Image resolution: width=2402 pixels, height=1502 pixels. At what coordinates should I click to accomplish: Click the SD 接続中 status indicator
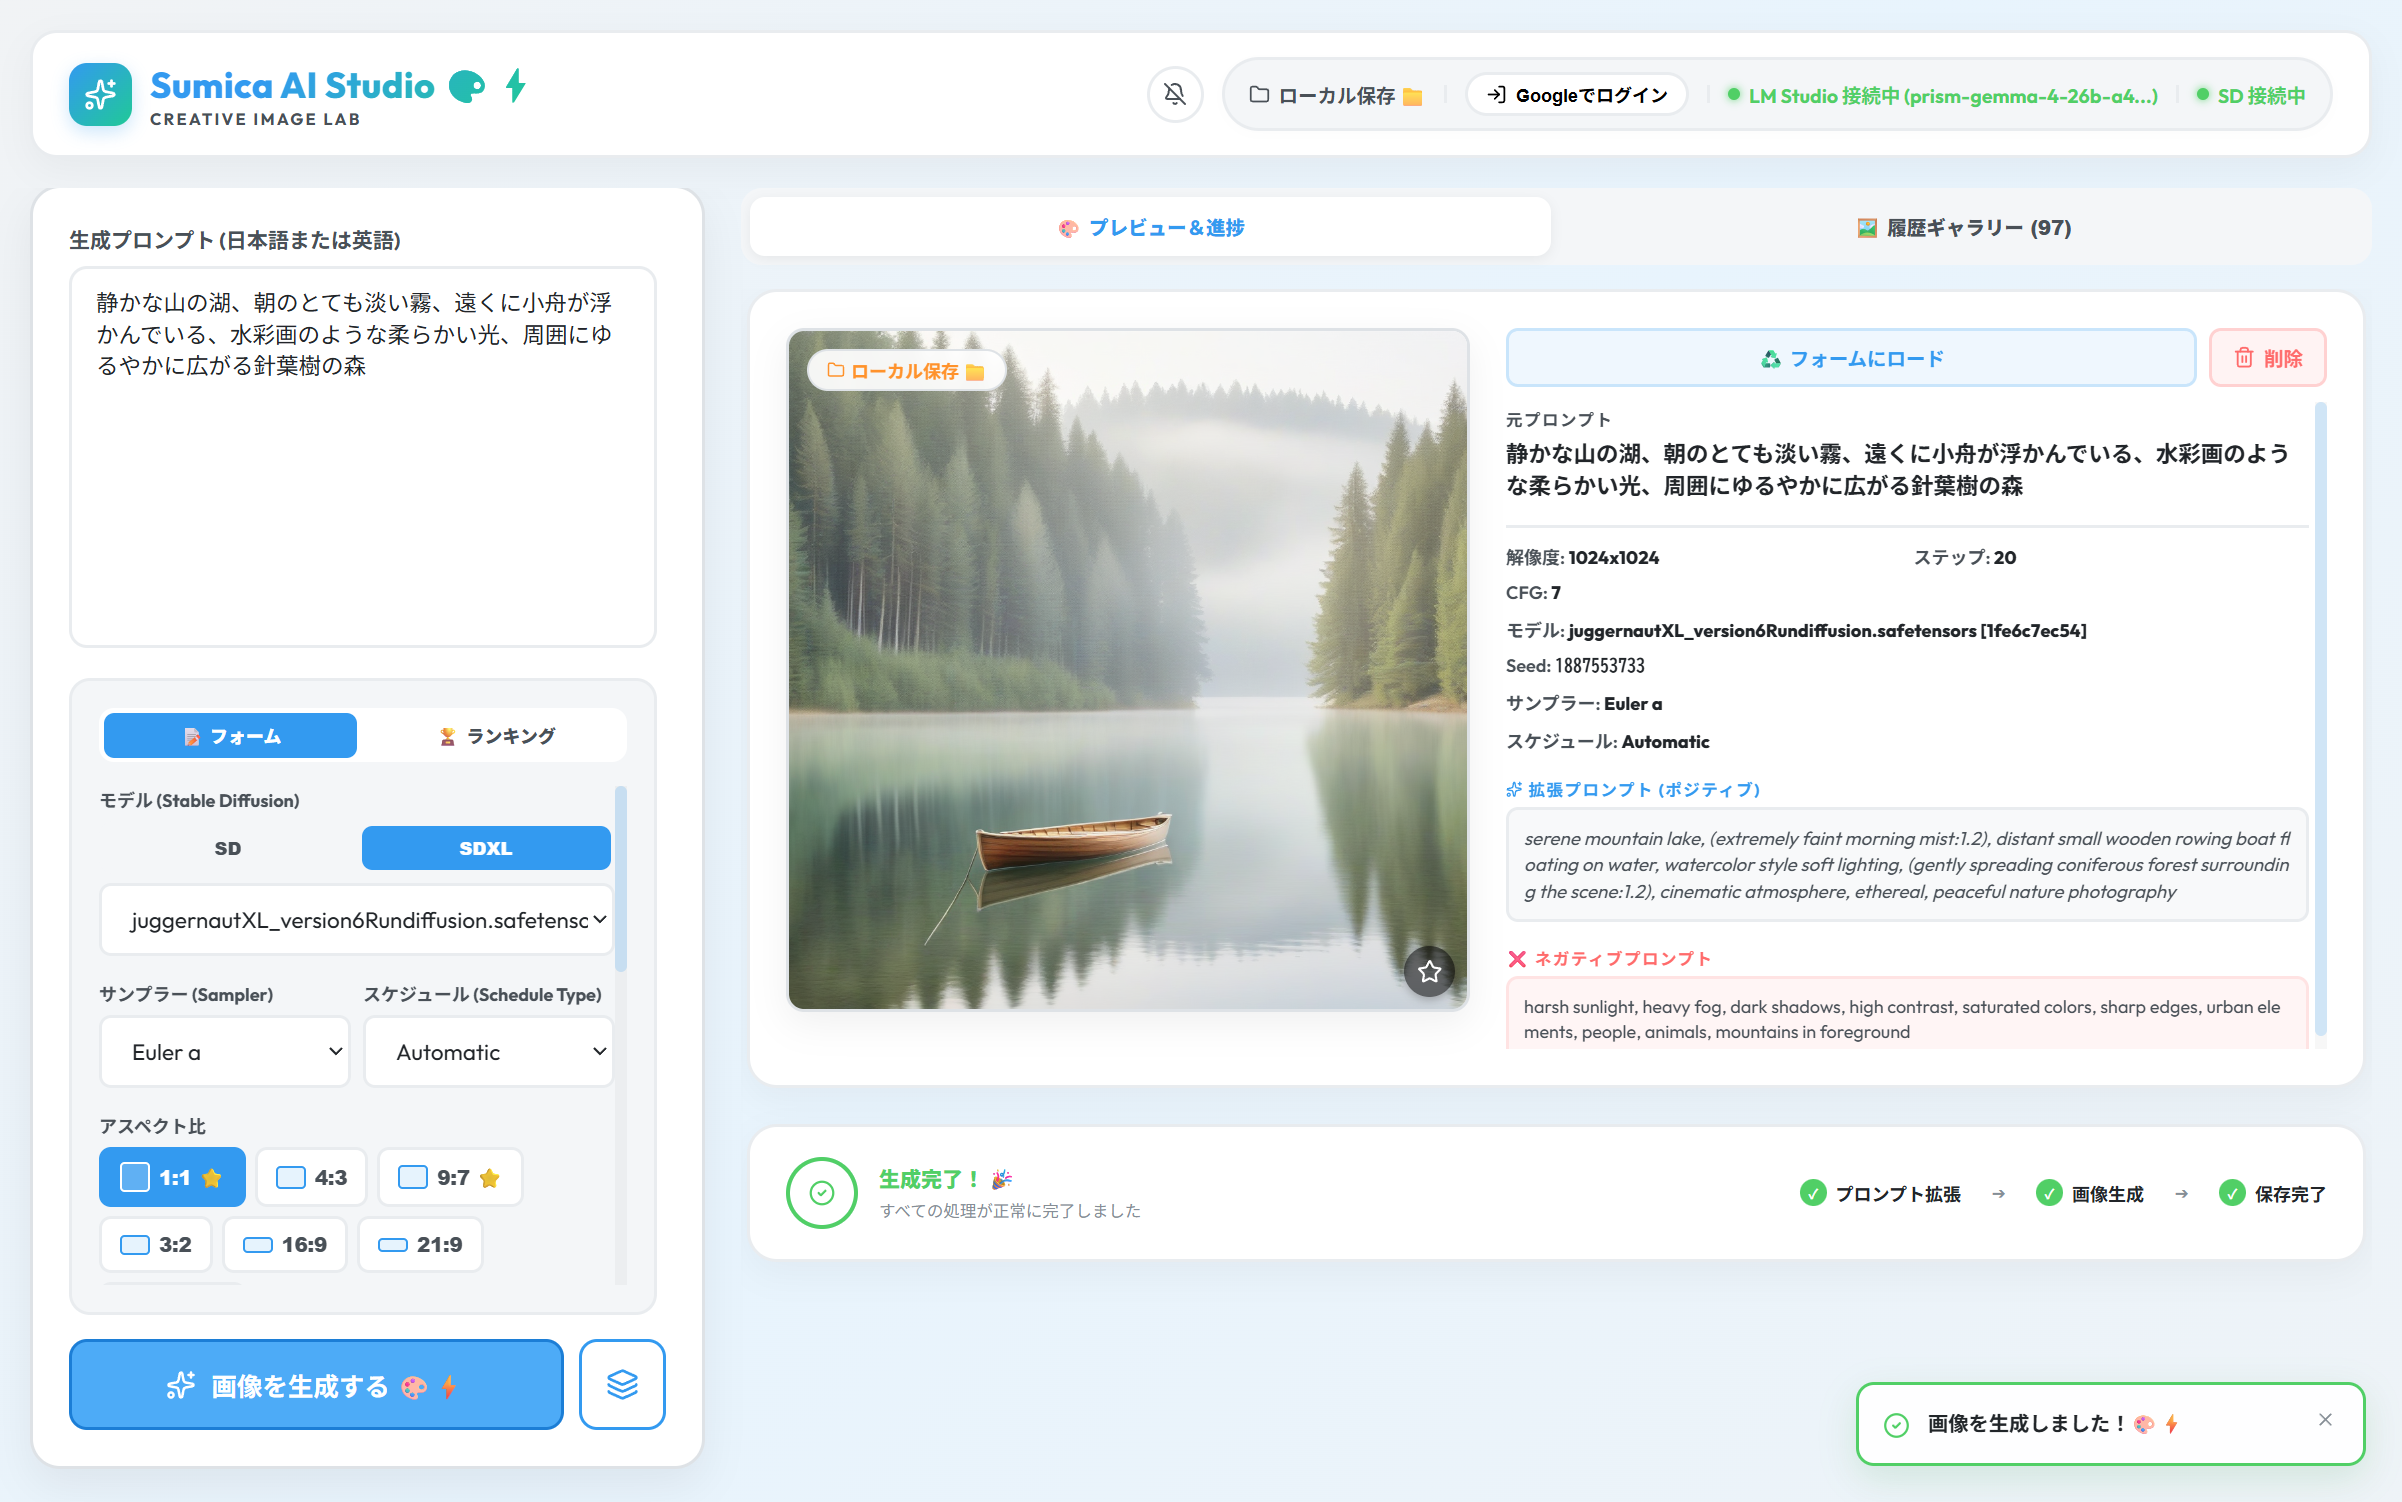[x=2251, y=96]
